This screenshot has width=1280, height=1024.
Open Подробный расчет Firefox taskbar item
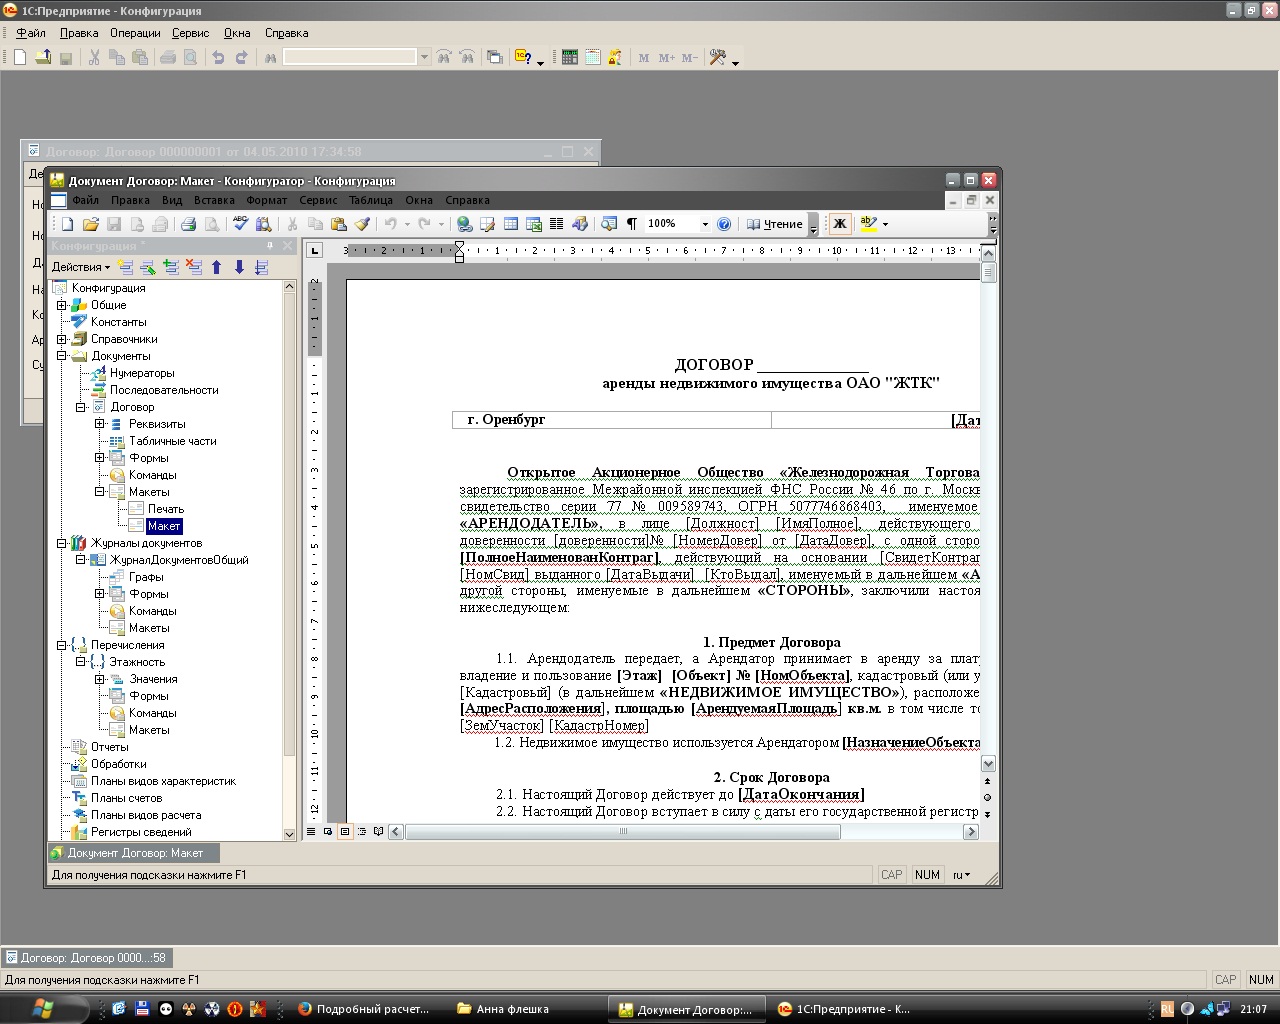pos(371,1009)
